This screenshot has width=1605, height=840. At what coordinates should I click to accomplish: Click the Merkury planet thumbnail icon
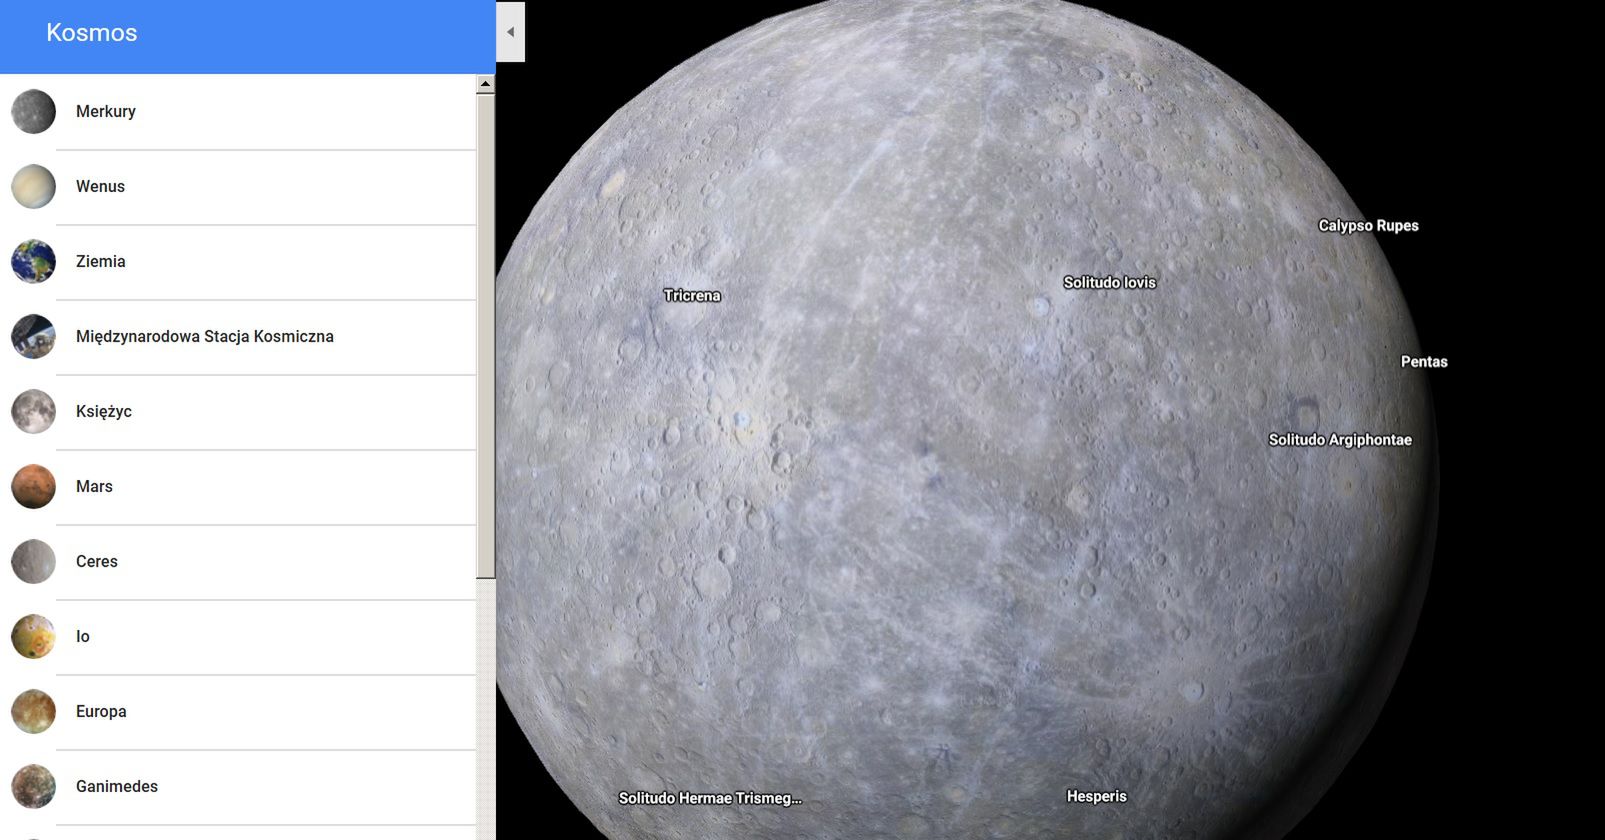point(33,111)
